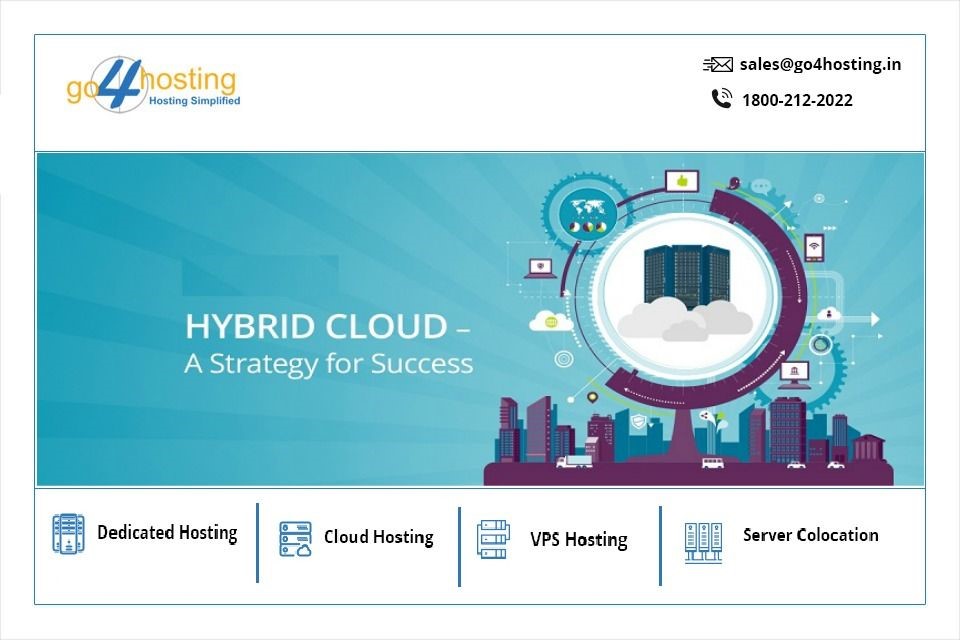The image size is (960, 640).
Task: Open the sales@go4hosting.in email link
Action: pyautogui.click(x=820, y=64)
